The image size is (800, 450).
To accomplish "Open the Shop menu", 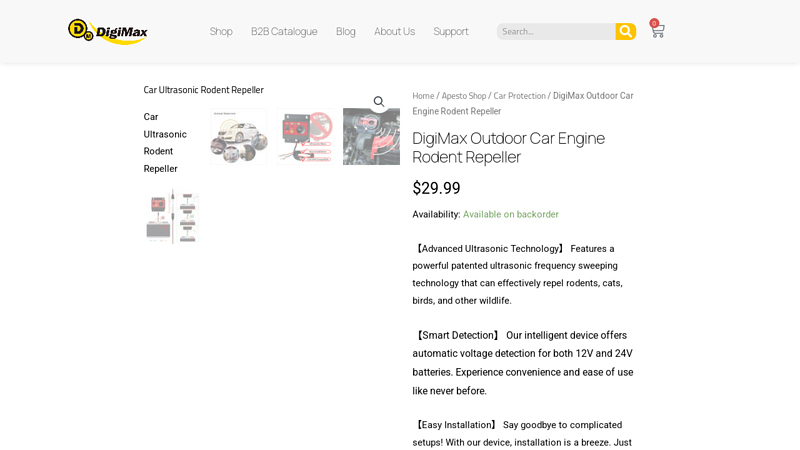I will (x=221, y=32).
